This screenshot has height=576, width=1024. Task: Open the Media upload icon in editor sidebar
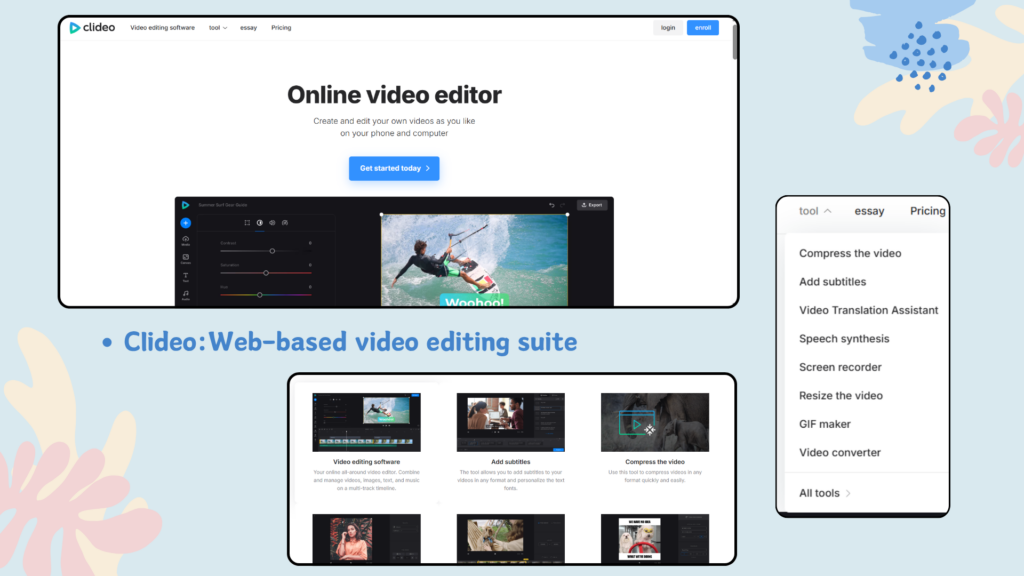(x=185, y=240)
